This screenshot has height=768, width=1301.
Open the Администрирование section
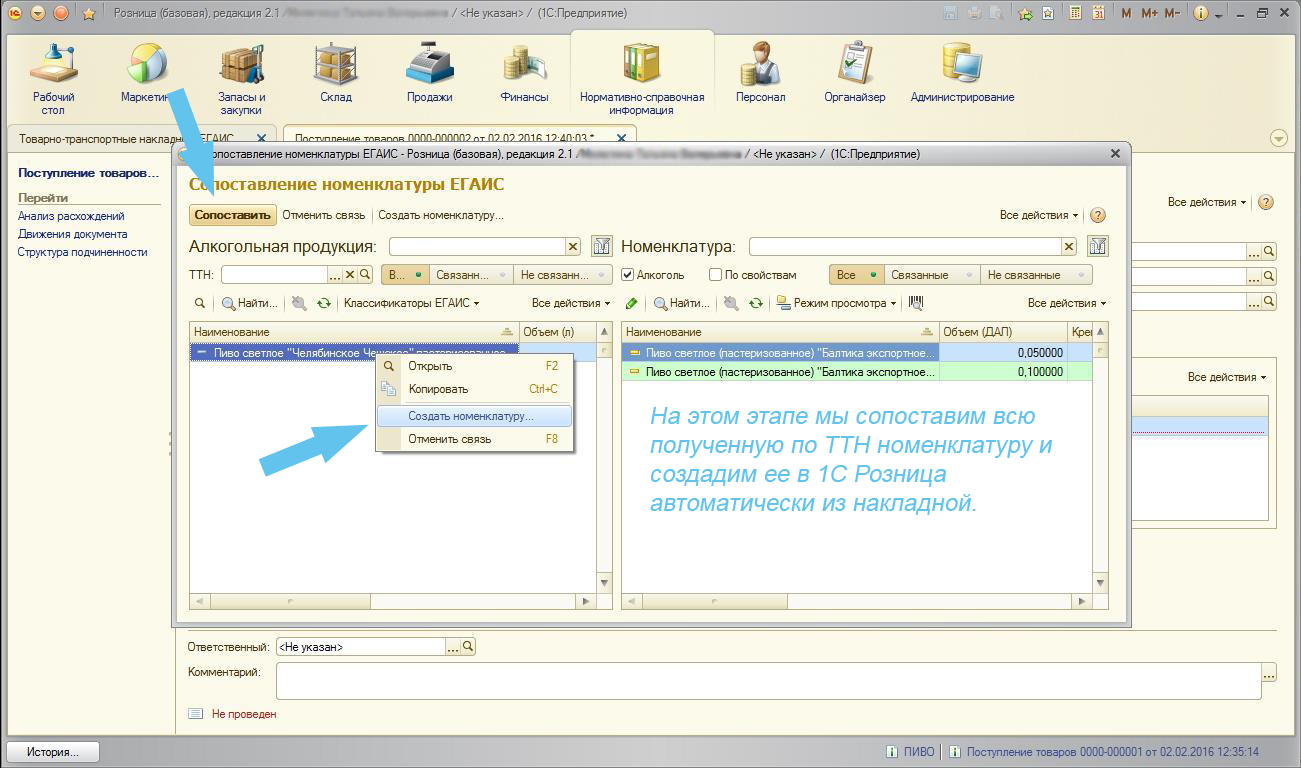[962, 72]
